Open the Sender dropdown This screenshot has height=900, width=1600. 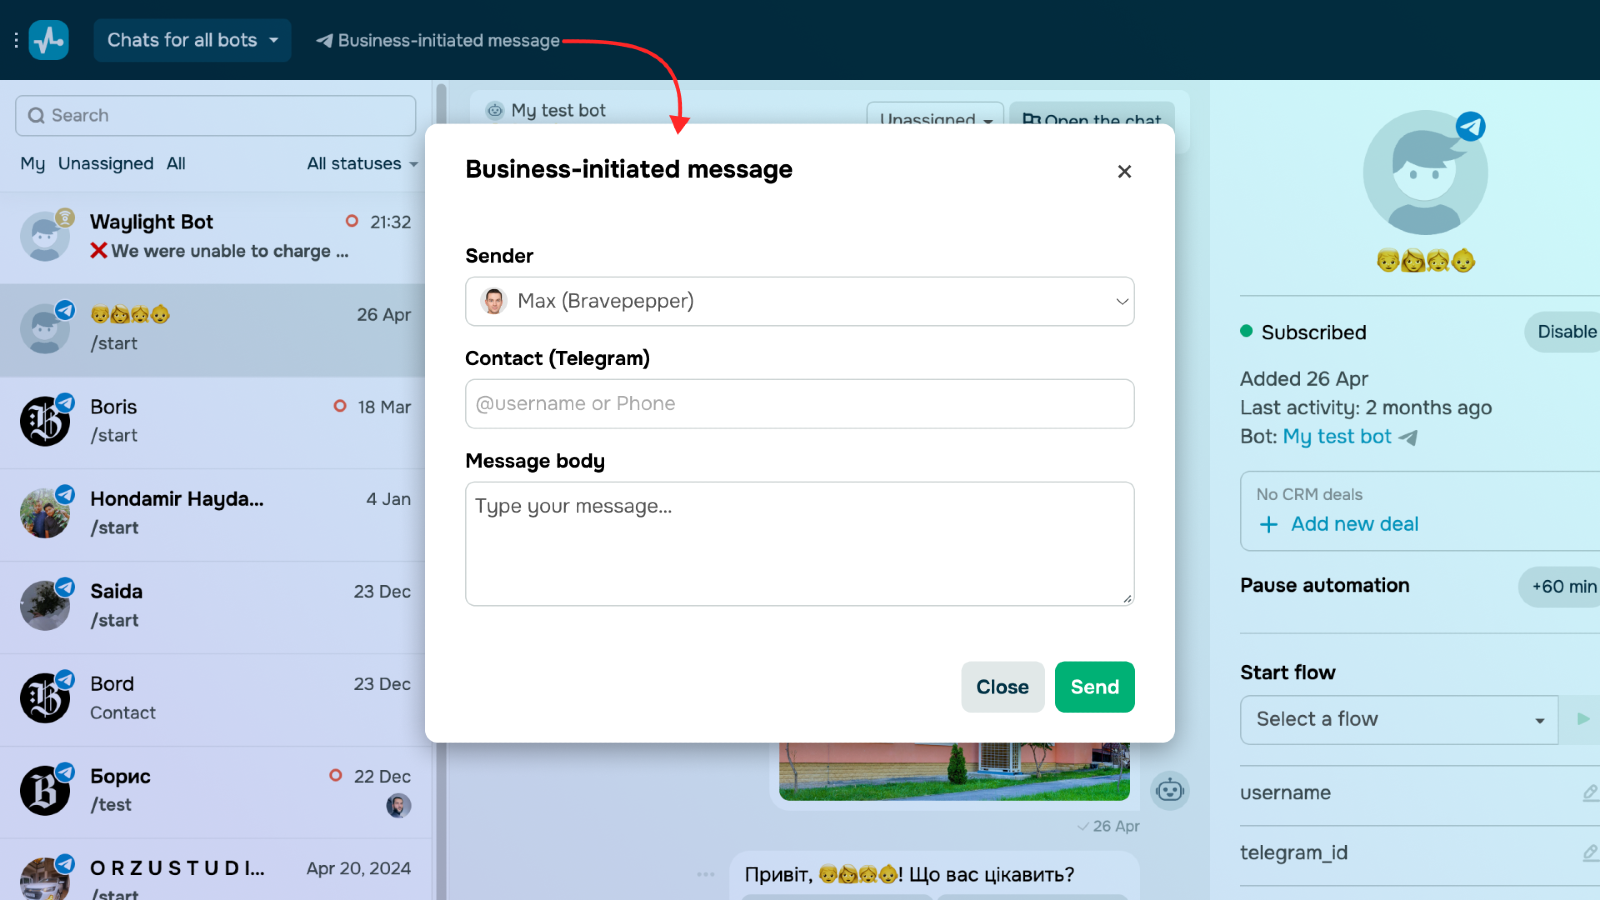point(799,302)
